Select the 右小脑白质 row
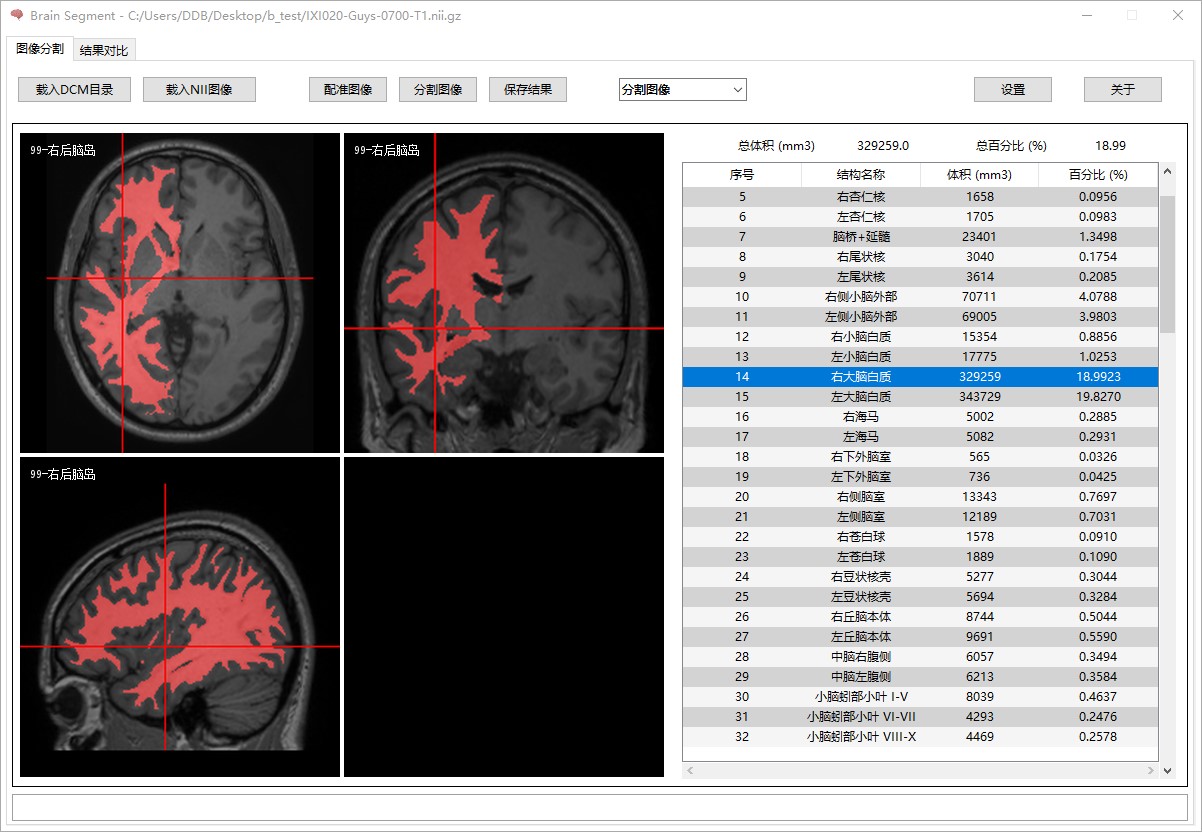This screenshot has height=832, width=1202. 920,337
